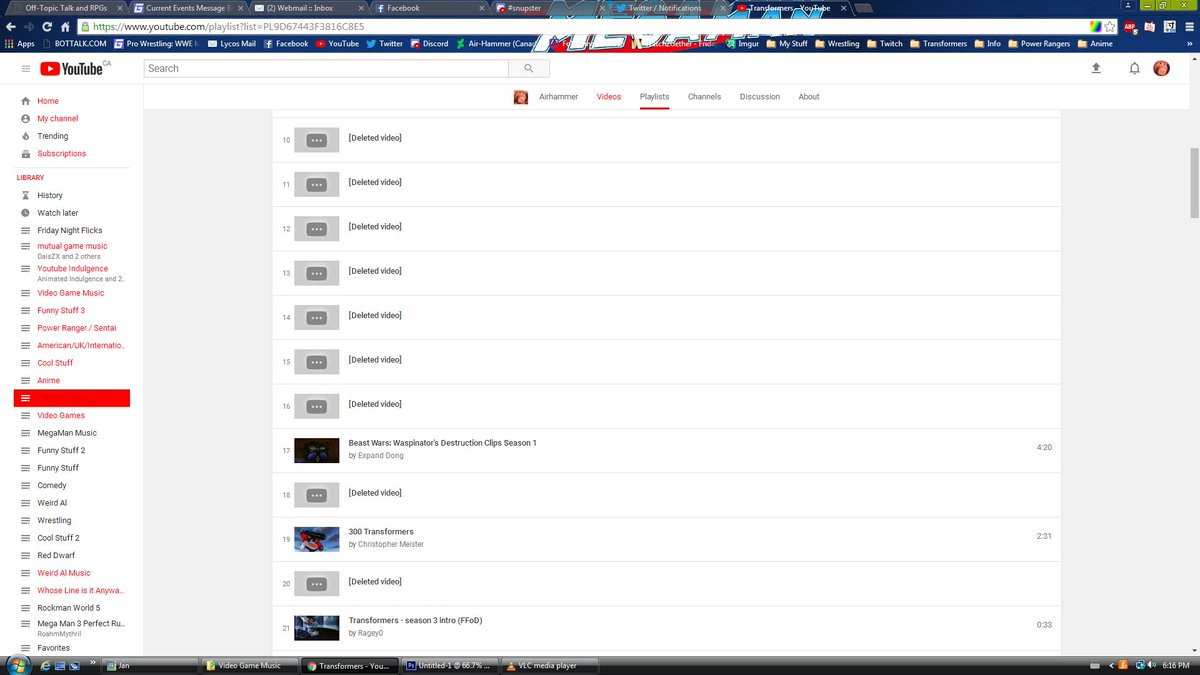This screenshot has width=1200, height=675.
Task: Open Transformers season 3 intro thumbnail
Action: pyautogui.click(x=317, y=628)
